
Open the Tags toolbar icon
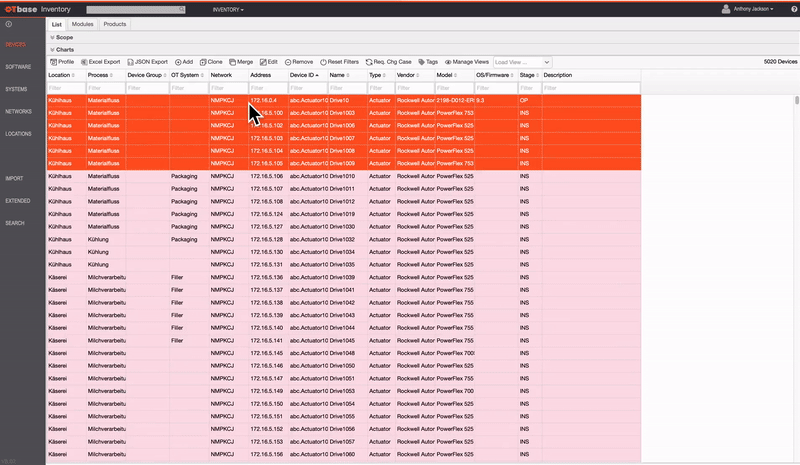click(421, 62)
